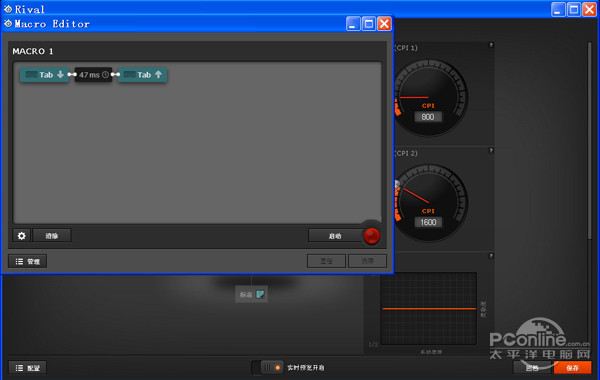Image resolution: width=600 pixels, height=380 pixels.
Task: Click the 47 ms delay block
Action: [93, 75]
